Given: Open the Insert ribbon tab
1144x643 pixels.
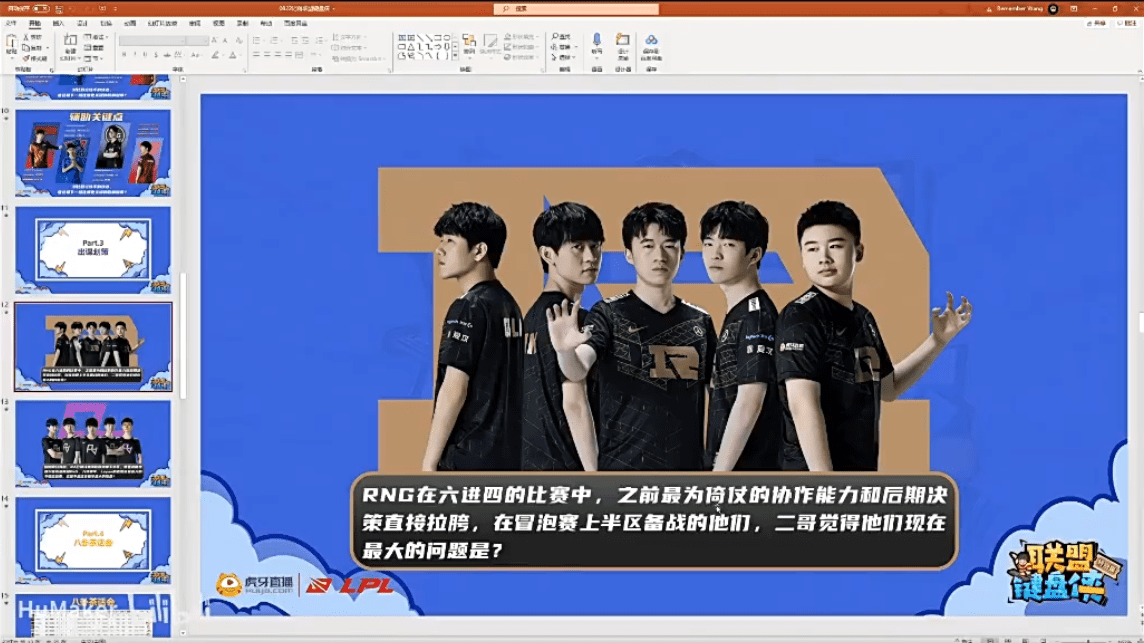Looking at the screenshot, I should pos(58,23).
